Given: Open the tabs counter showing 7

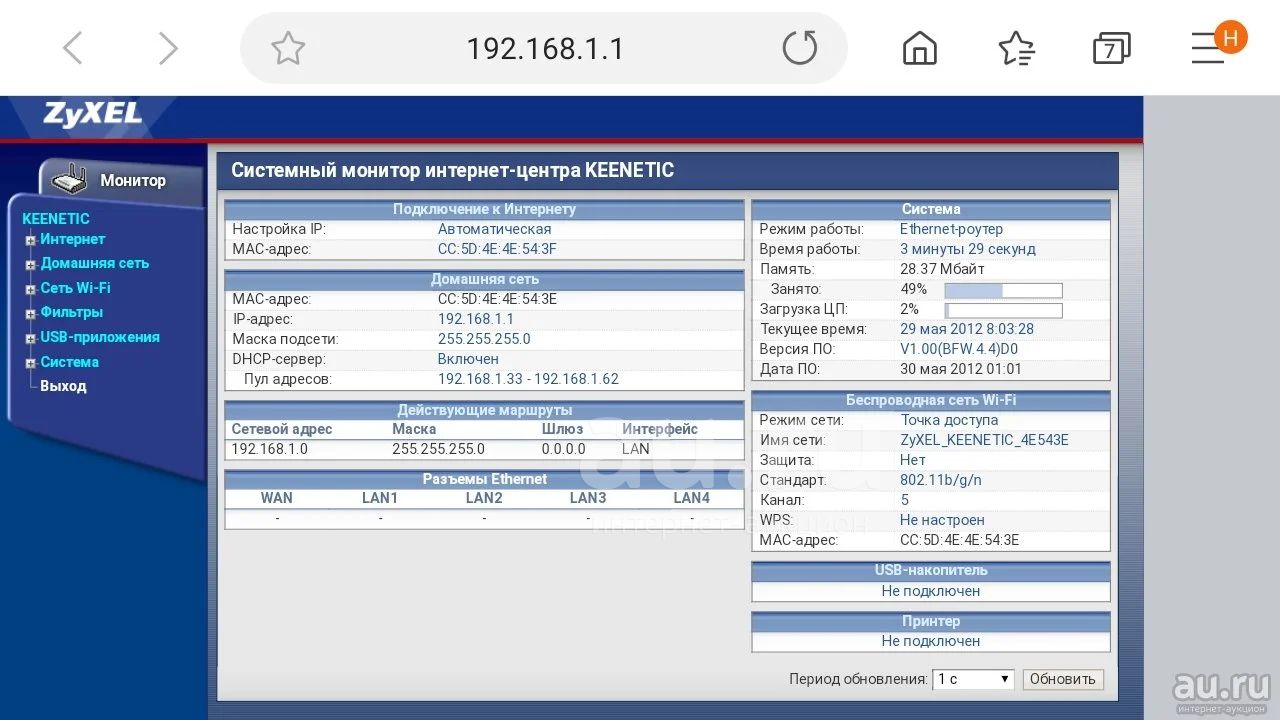Looking at the screenshot, I should click(1111, 48).
